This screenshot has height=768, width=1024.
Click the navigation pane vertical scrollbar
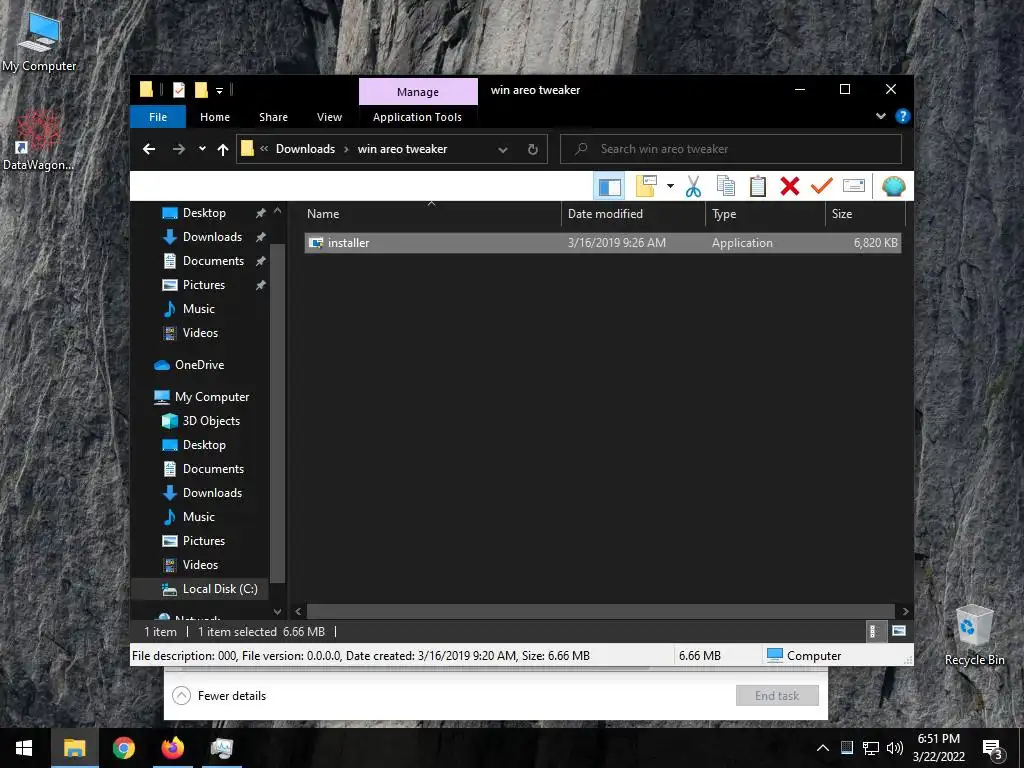point(278,411)
